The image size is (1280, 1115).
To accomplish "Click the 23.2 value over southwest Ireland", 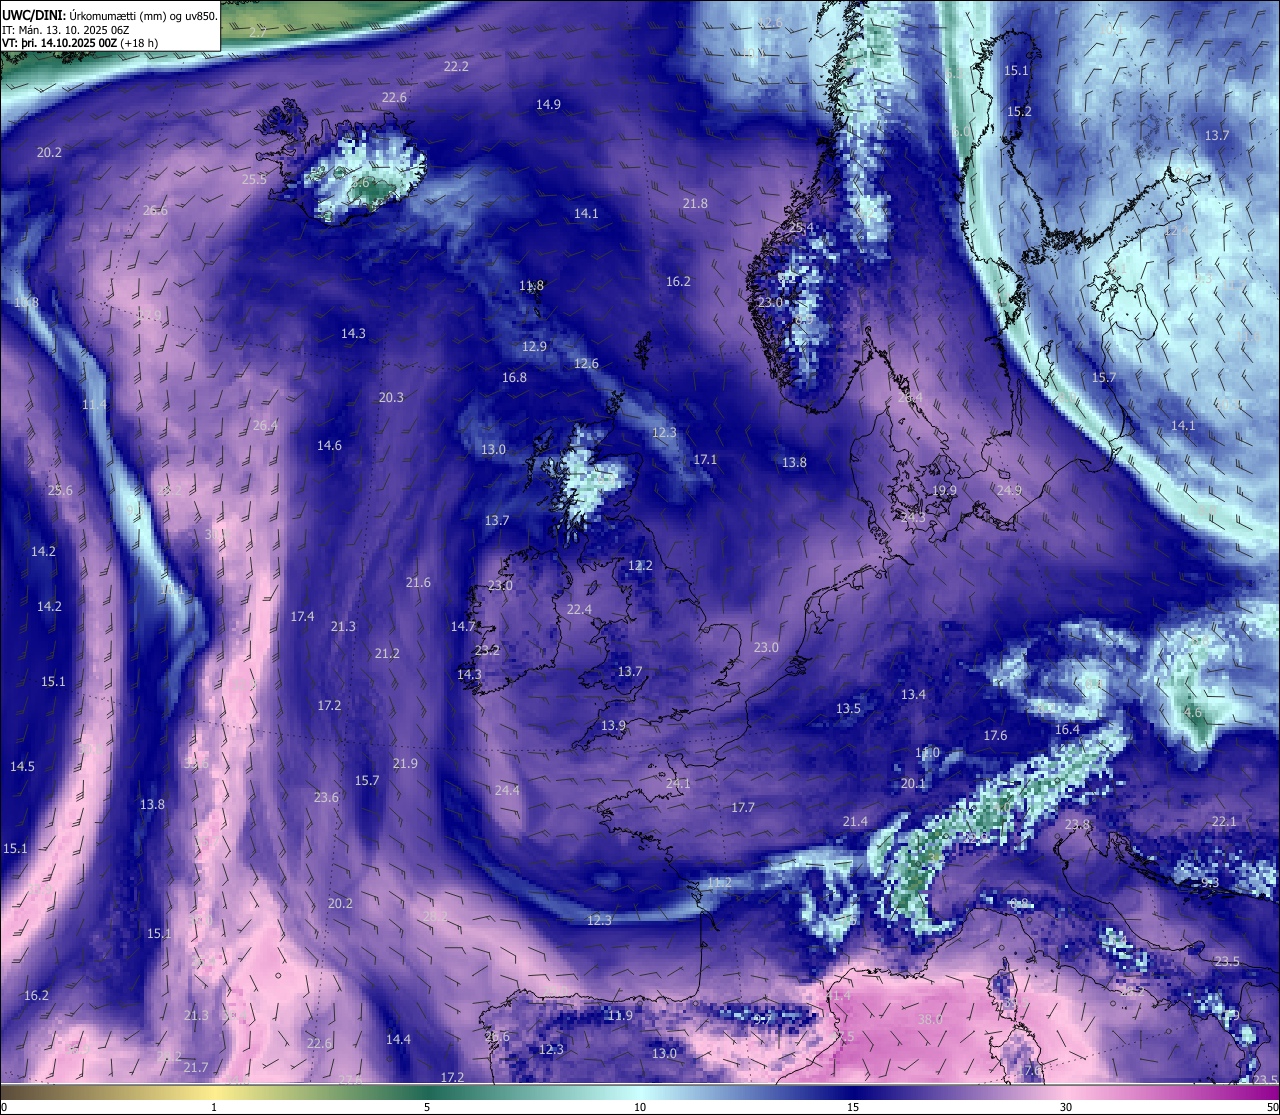I will 487,650.
